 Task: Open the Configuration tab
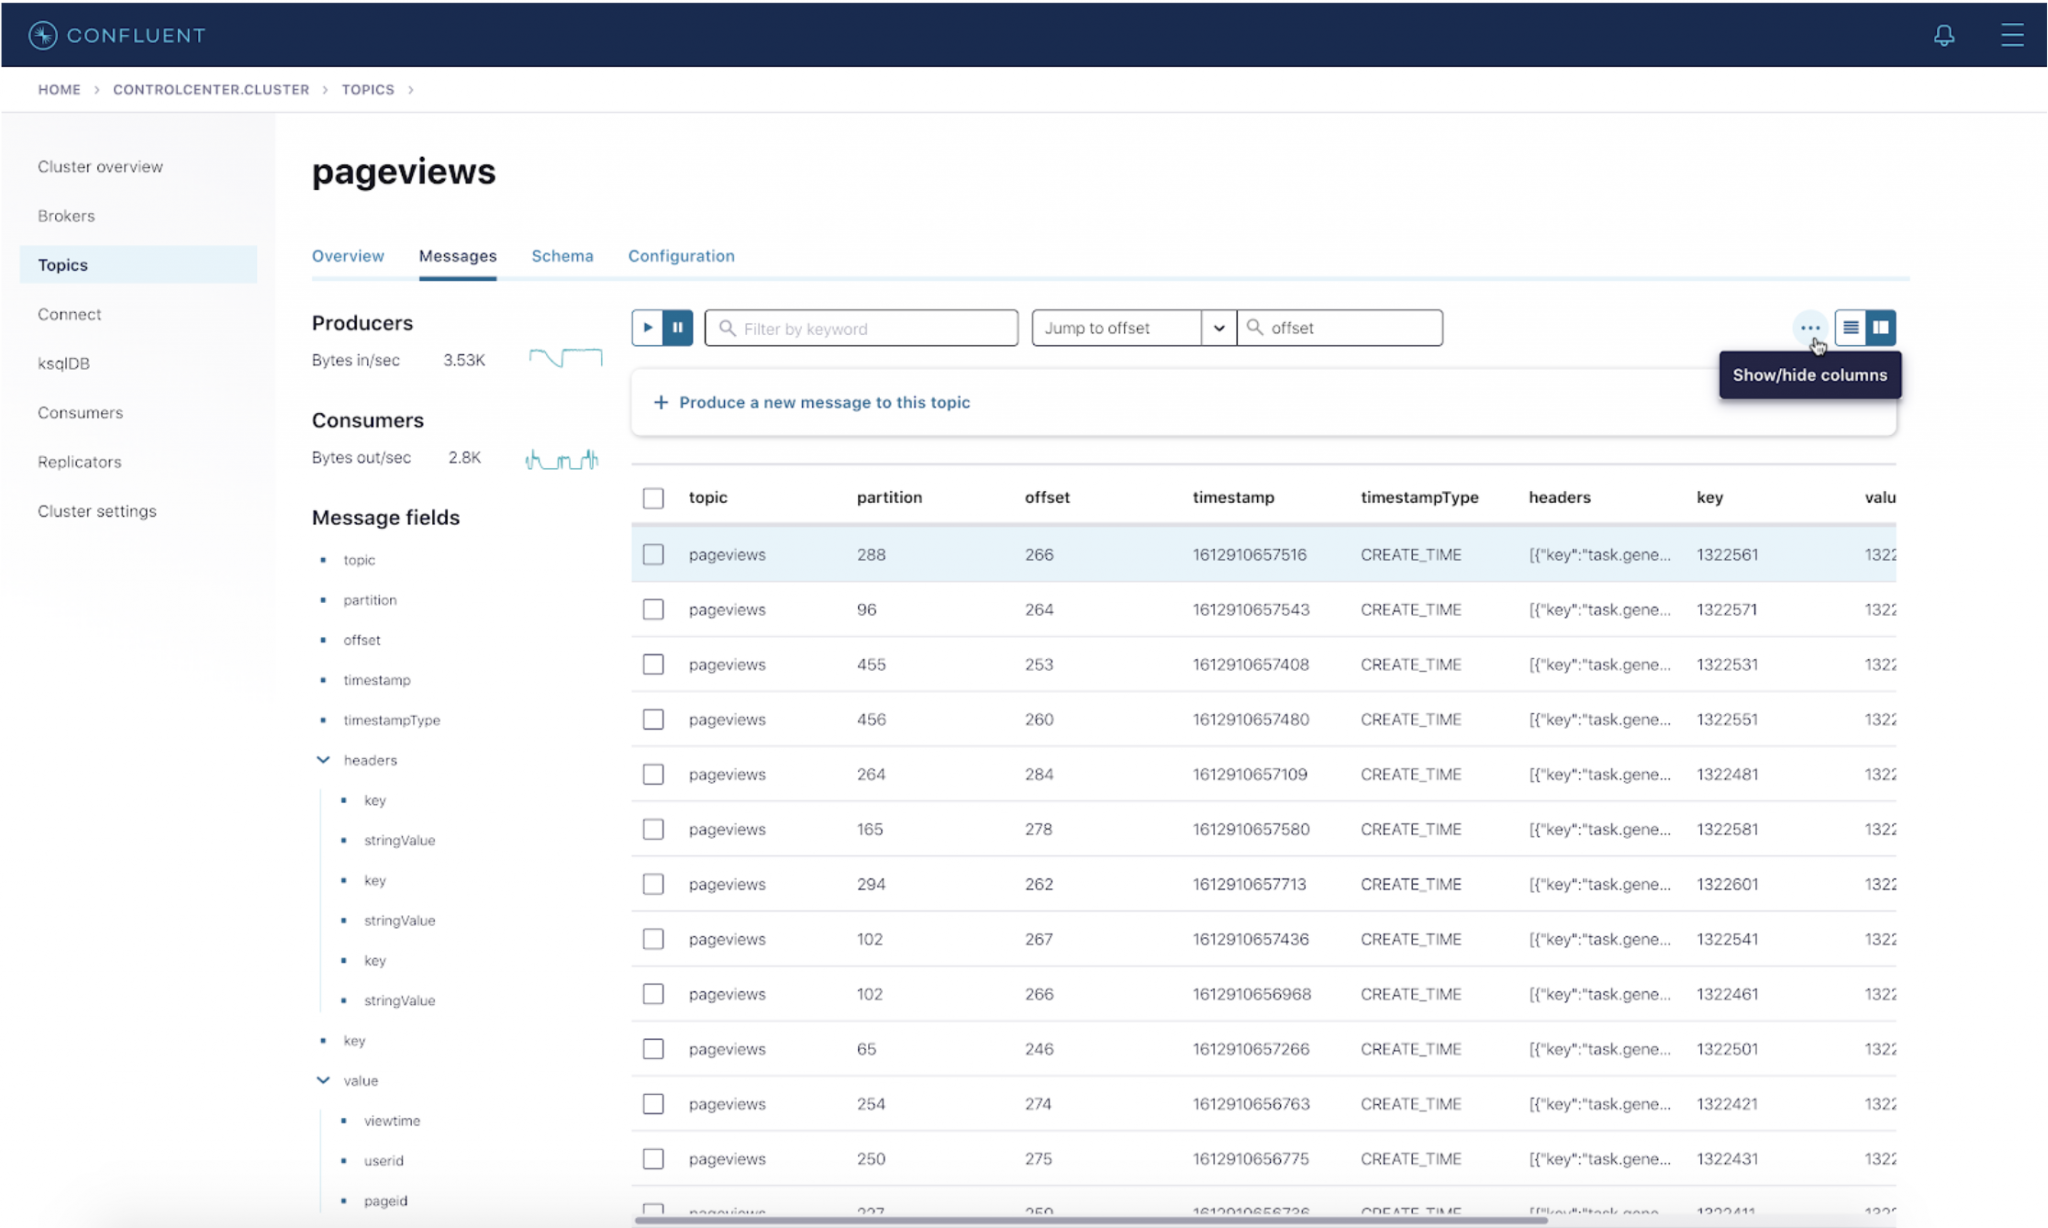click(x=681, y=256)
